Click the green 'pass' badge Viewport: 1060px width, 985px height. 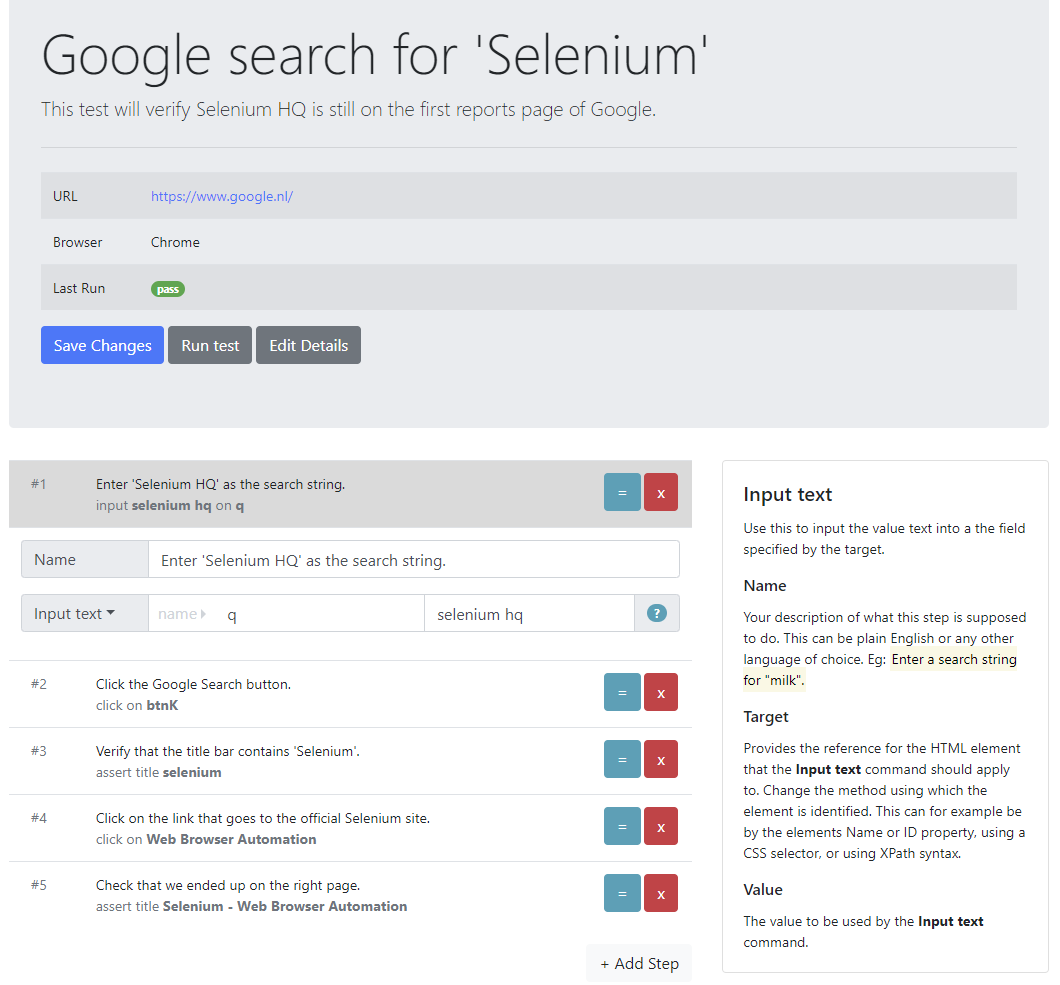pos(168,289)
